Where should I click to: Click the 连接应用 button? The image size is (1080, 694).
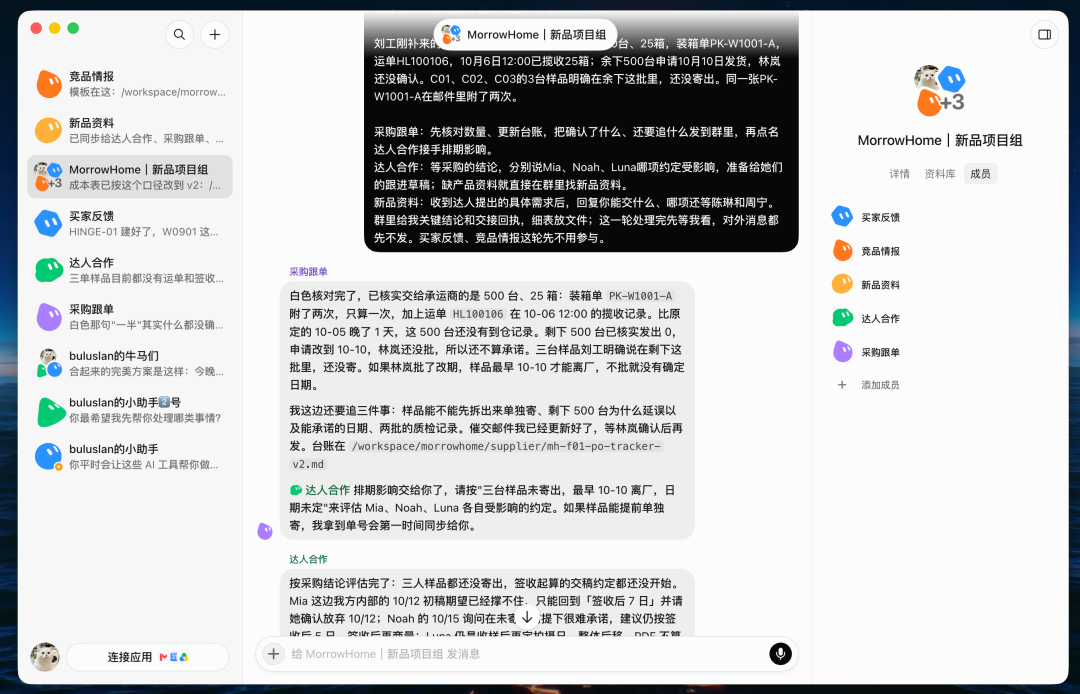(x=147, y=657)
